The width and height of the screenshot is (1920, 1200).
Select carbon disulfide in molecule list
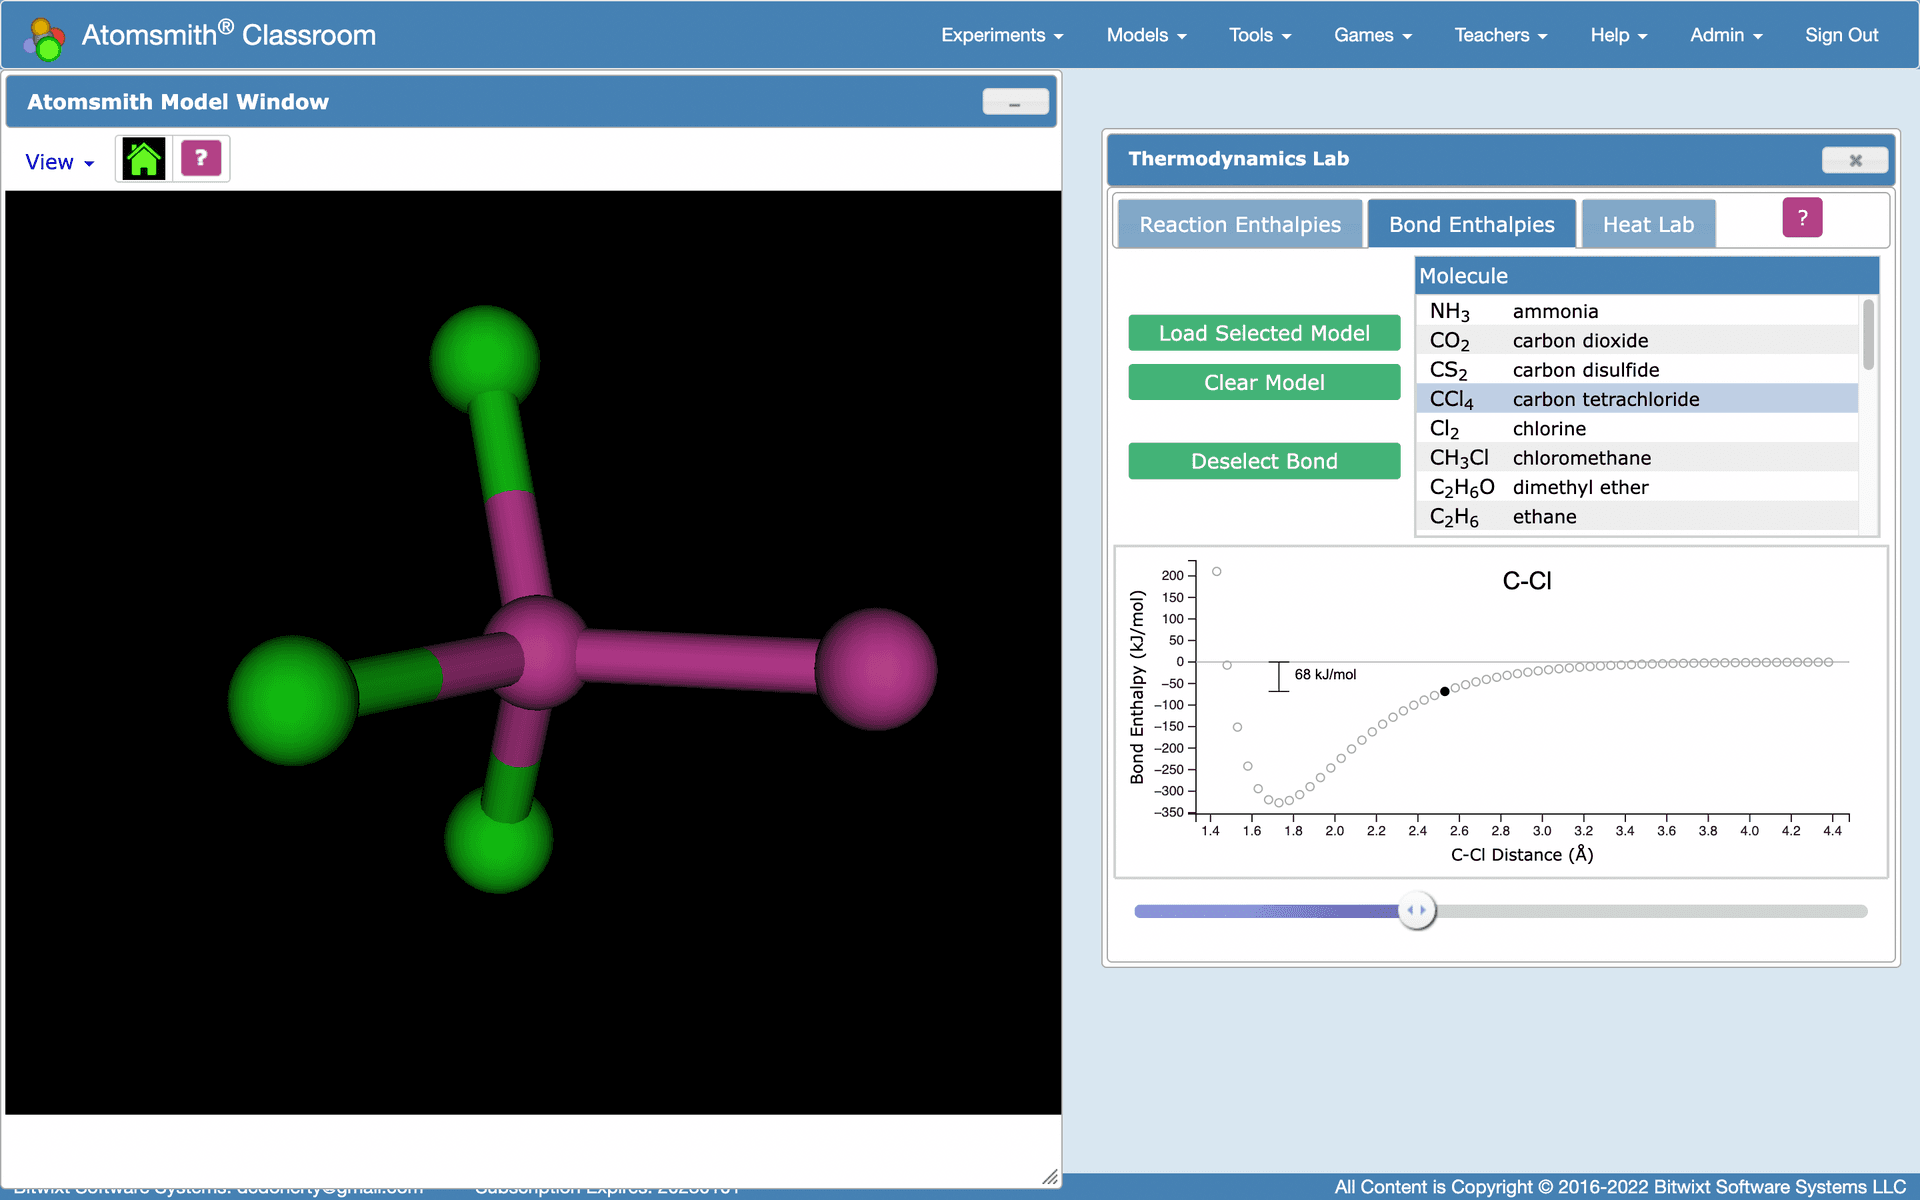click(x=1637, y=370)
